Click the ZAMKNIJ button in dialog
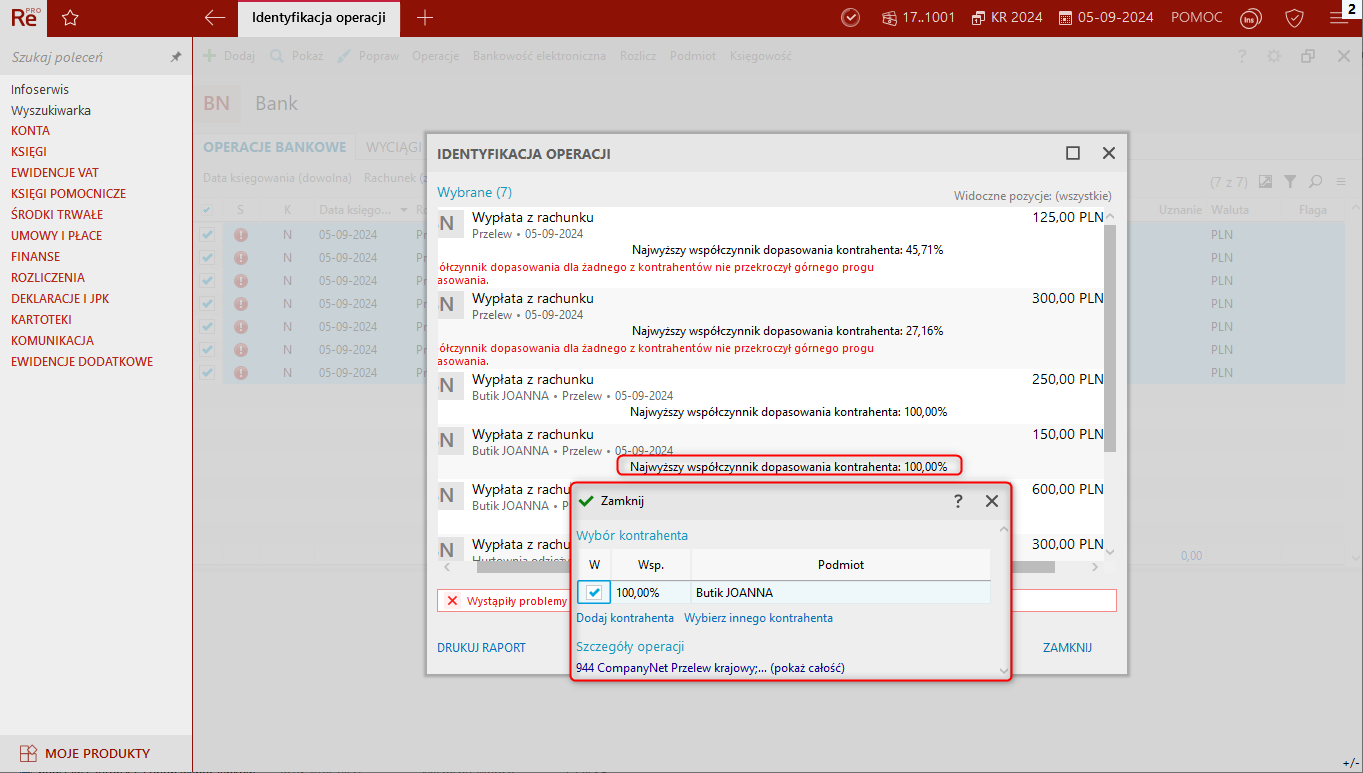This screenshot has width=1363, height=773. tap(1067, 648)
